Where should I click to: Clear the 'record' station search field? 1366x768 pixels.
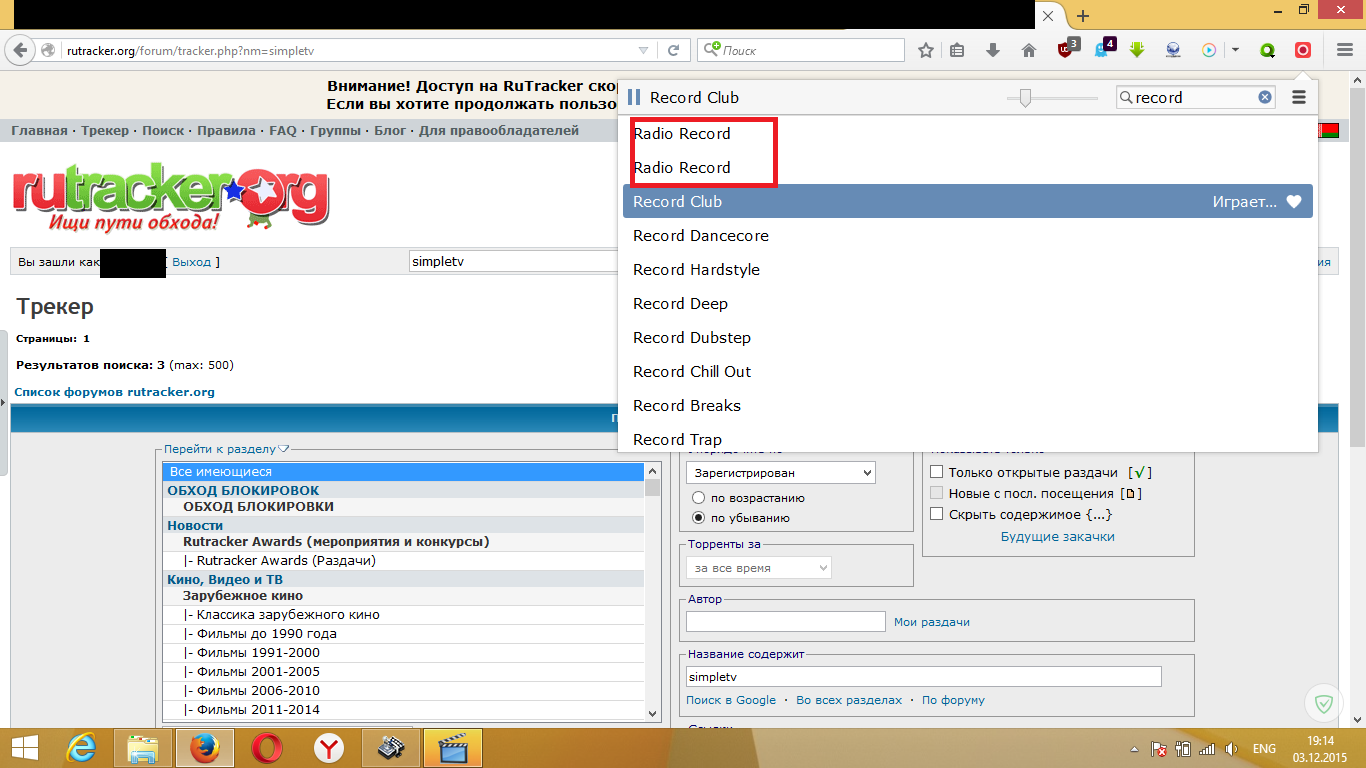point(1265,97)
